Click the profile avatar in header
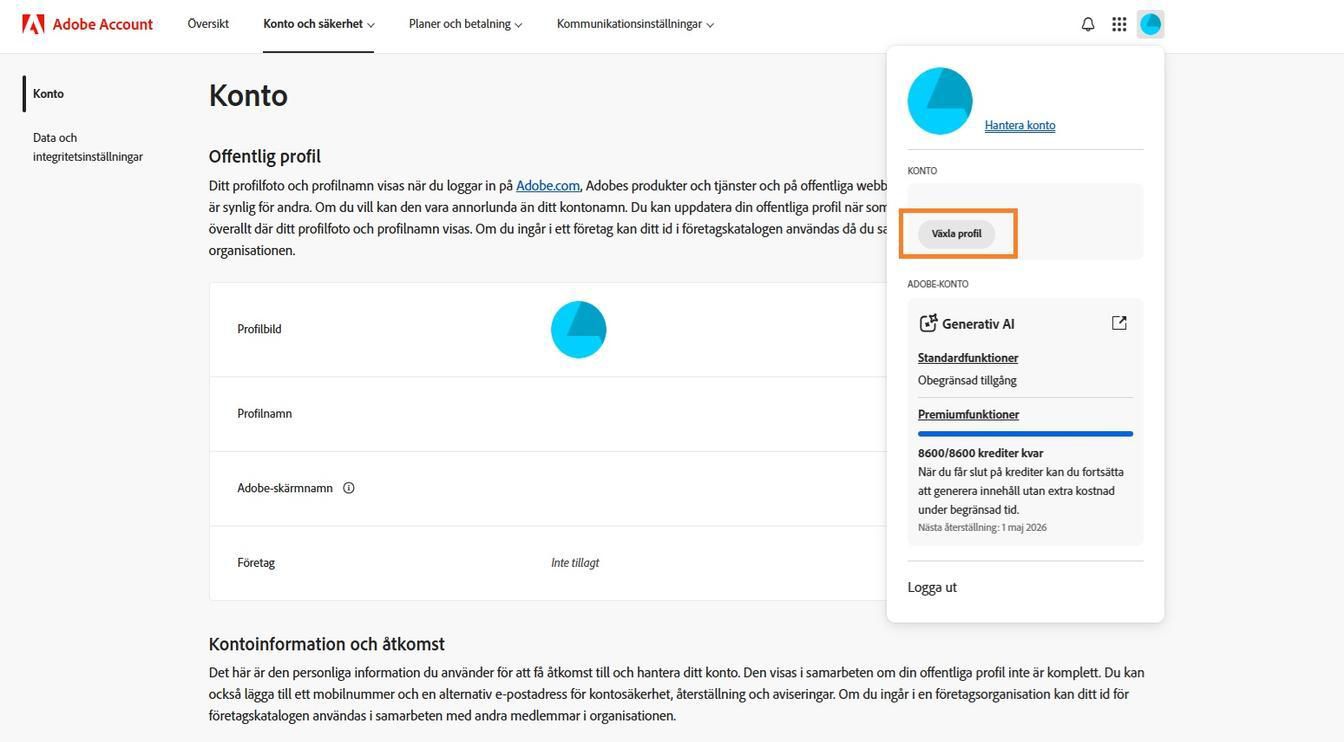Viewport: 1344px width, 742px height. pyautogui.click(x=1150, y=24)
